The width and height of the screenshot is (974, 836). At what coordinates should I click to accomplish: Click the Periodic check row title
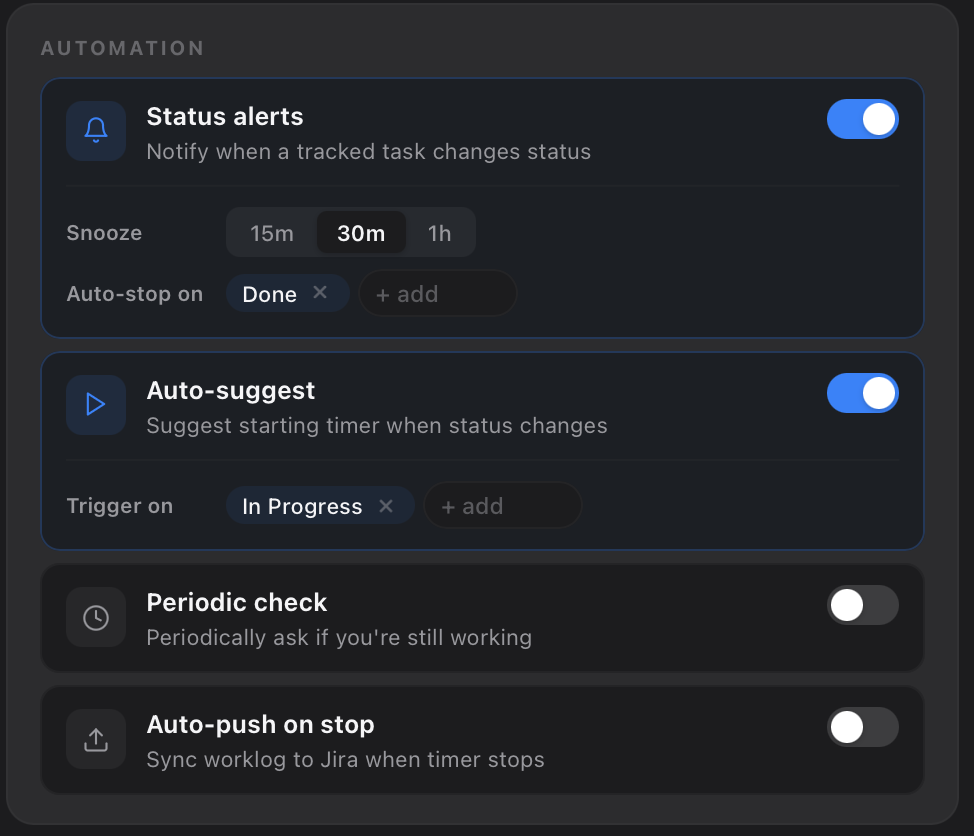pos(237,603)
